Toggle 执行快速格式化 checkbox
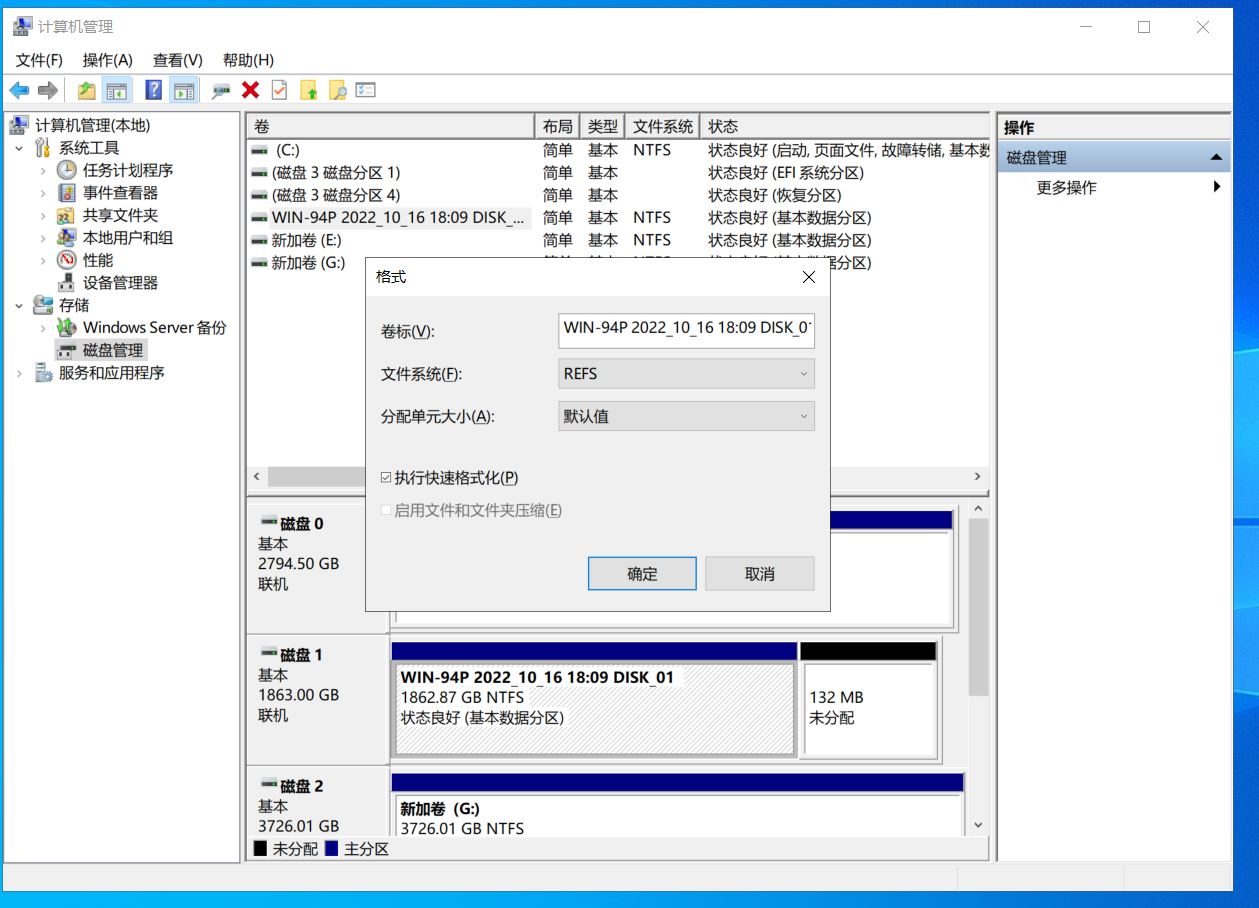This screenshot has height=908, width=1259. coord(386,478)
